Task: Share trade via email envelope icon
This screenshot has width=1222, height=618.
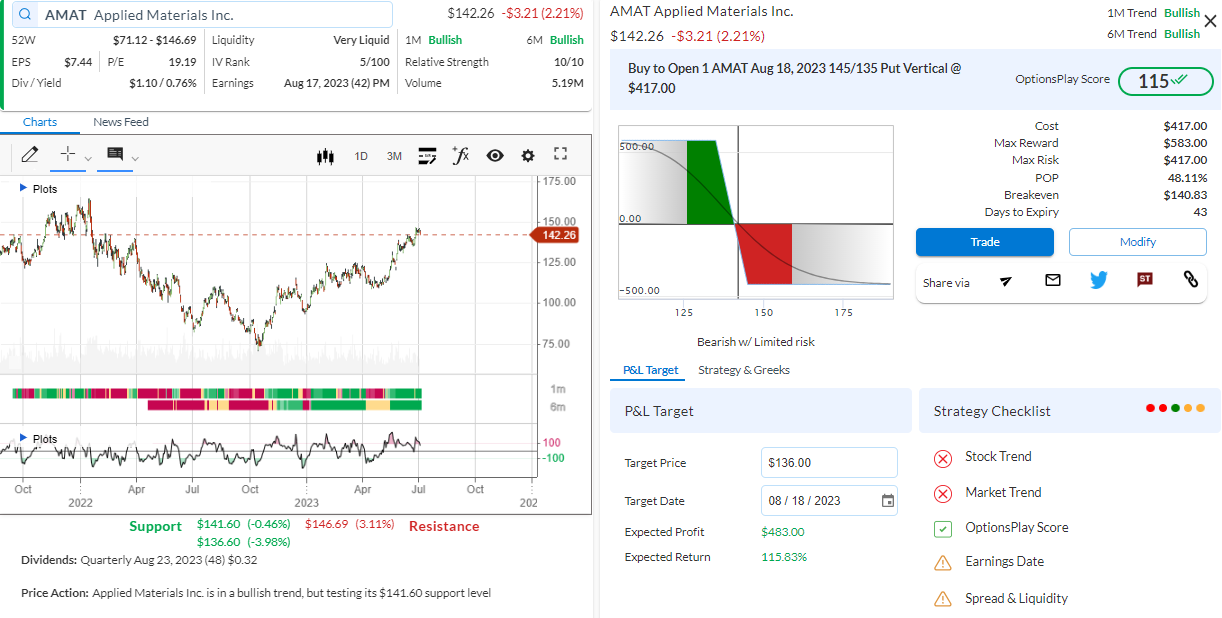Action: (x=1052, y=281)
